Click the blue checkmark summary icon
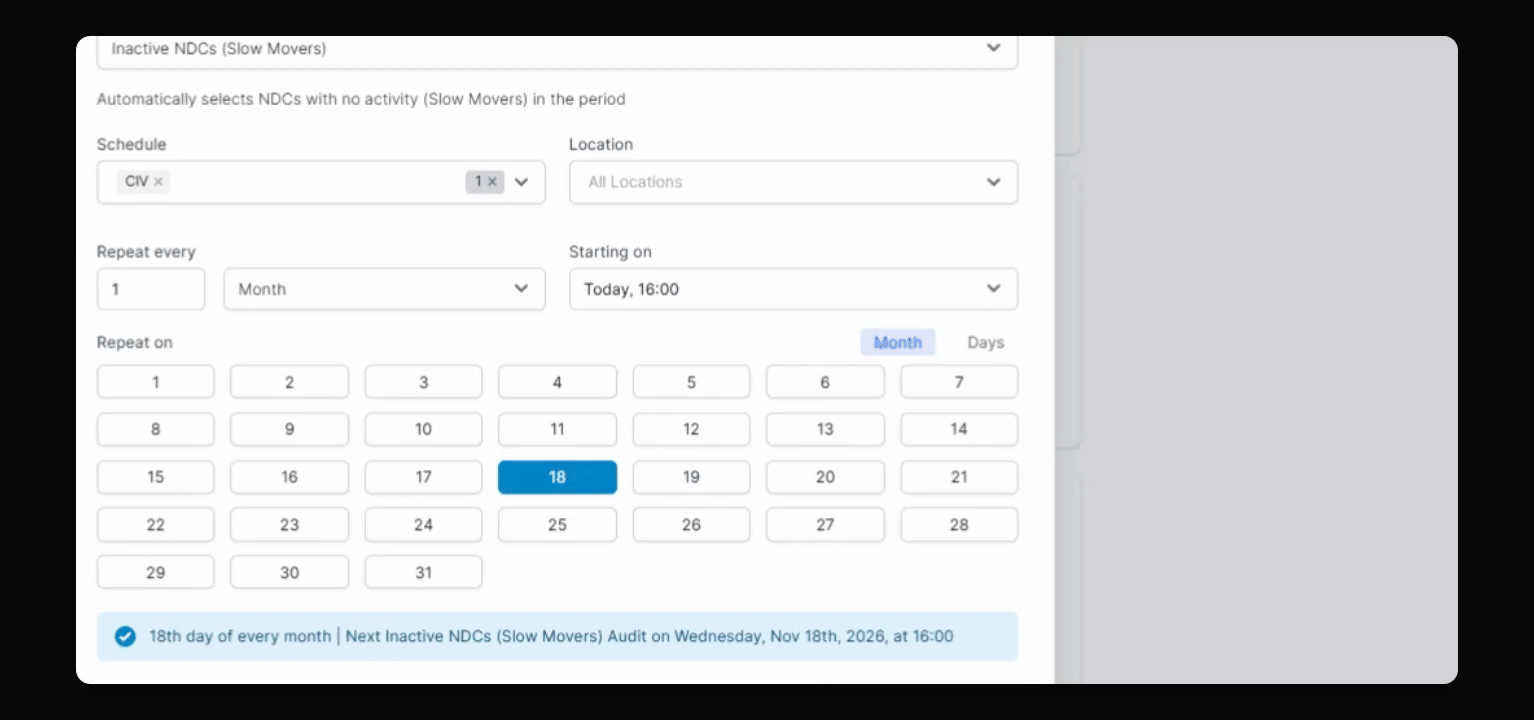This screenshot has height=720, width=1534. pos(125,636)
